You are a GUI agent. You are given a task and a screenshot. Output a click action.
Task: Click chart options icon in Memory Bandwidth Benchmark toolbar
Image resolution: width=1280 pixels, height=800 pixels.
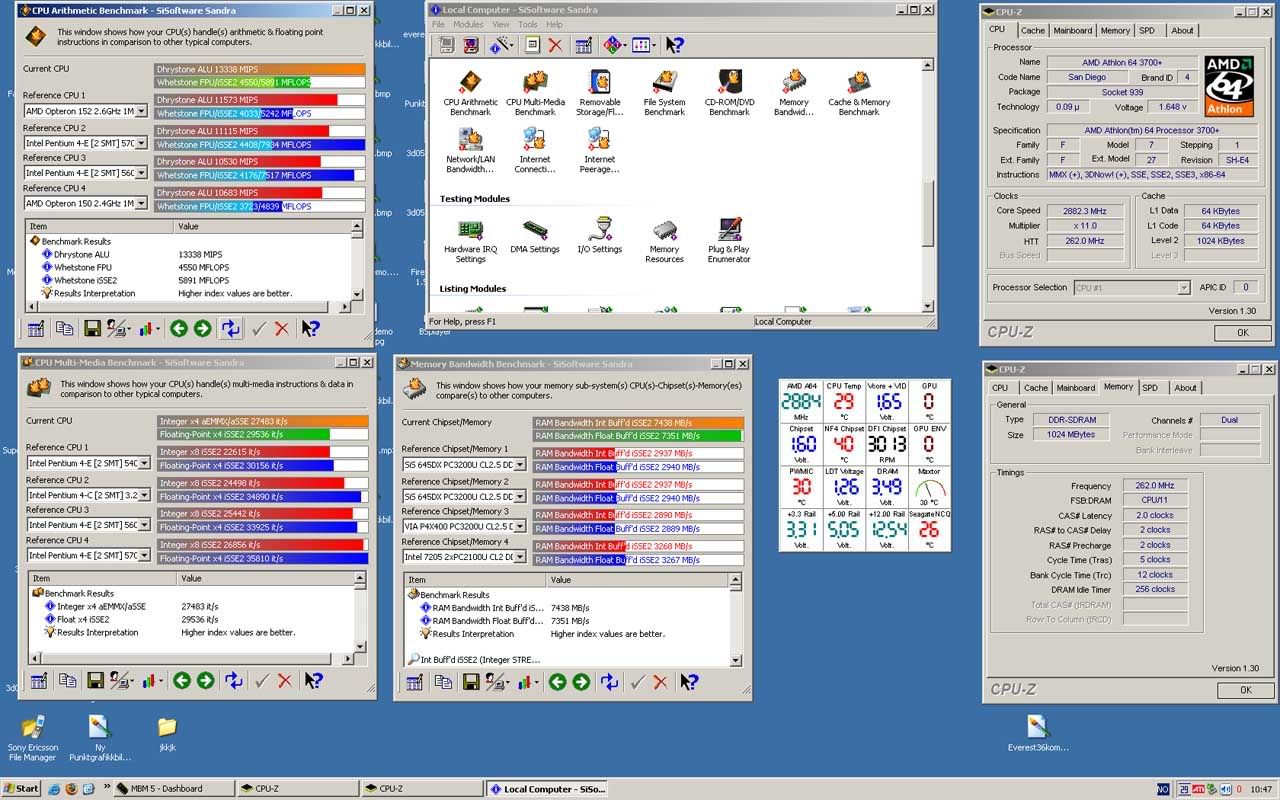[x=528, y=682]
